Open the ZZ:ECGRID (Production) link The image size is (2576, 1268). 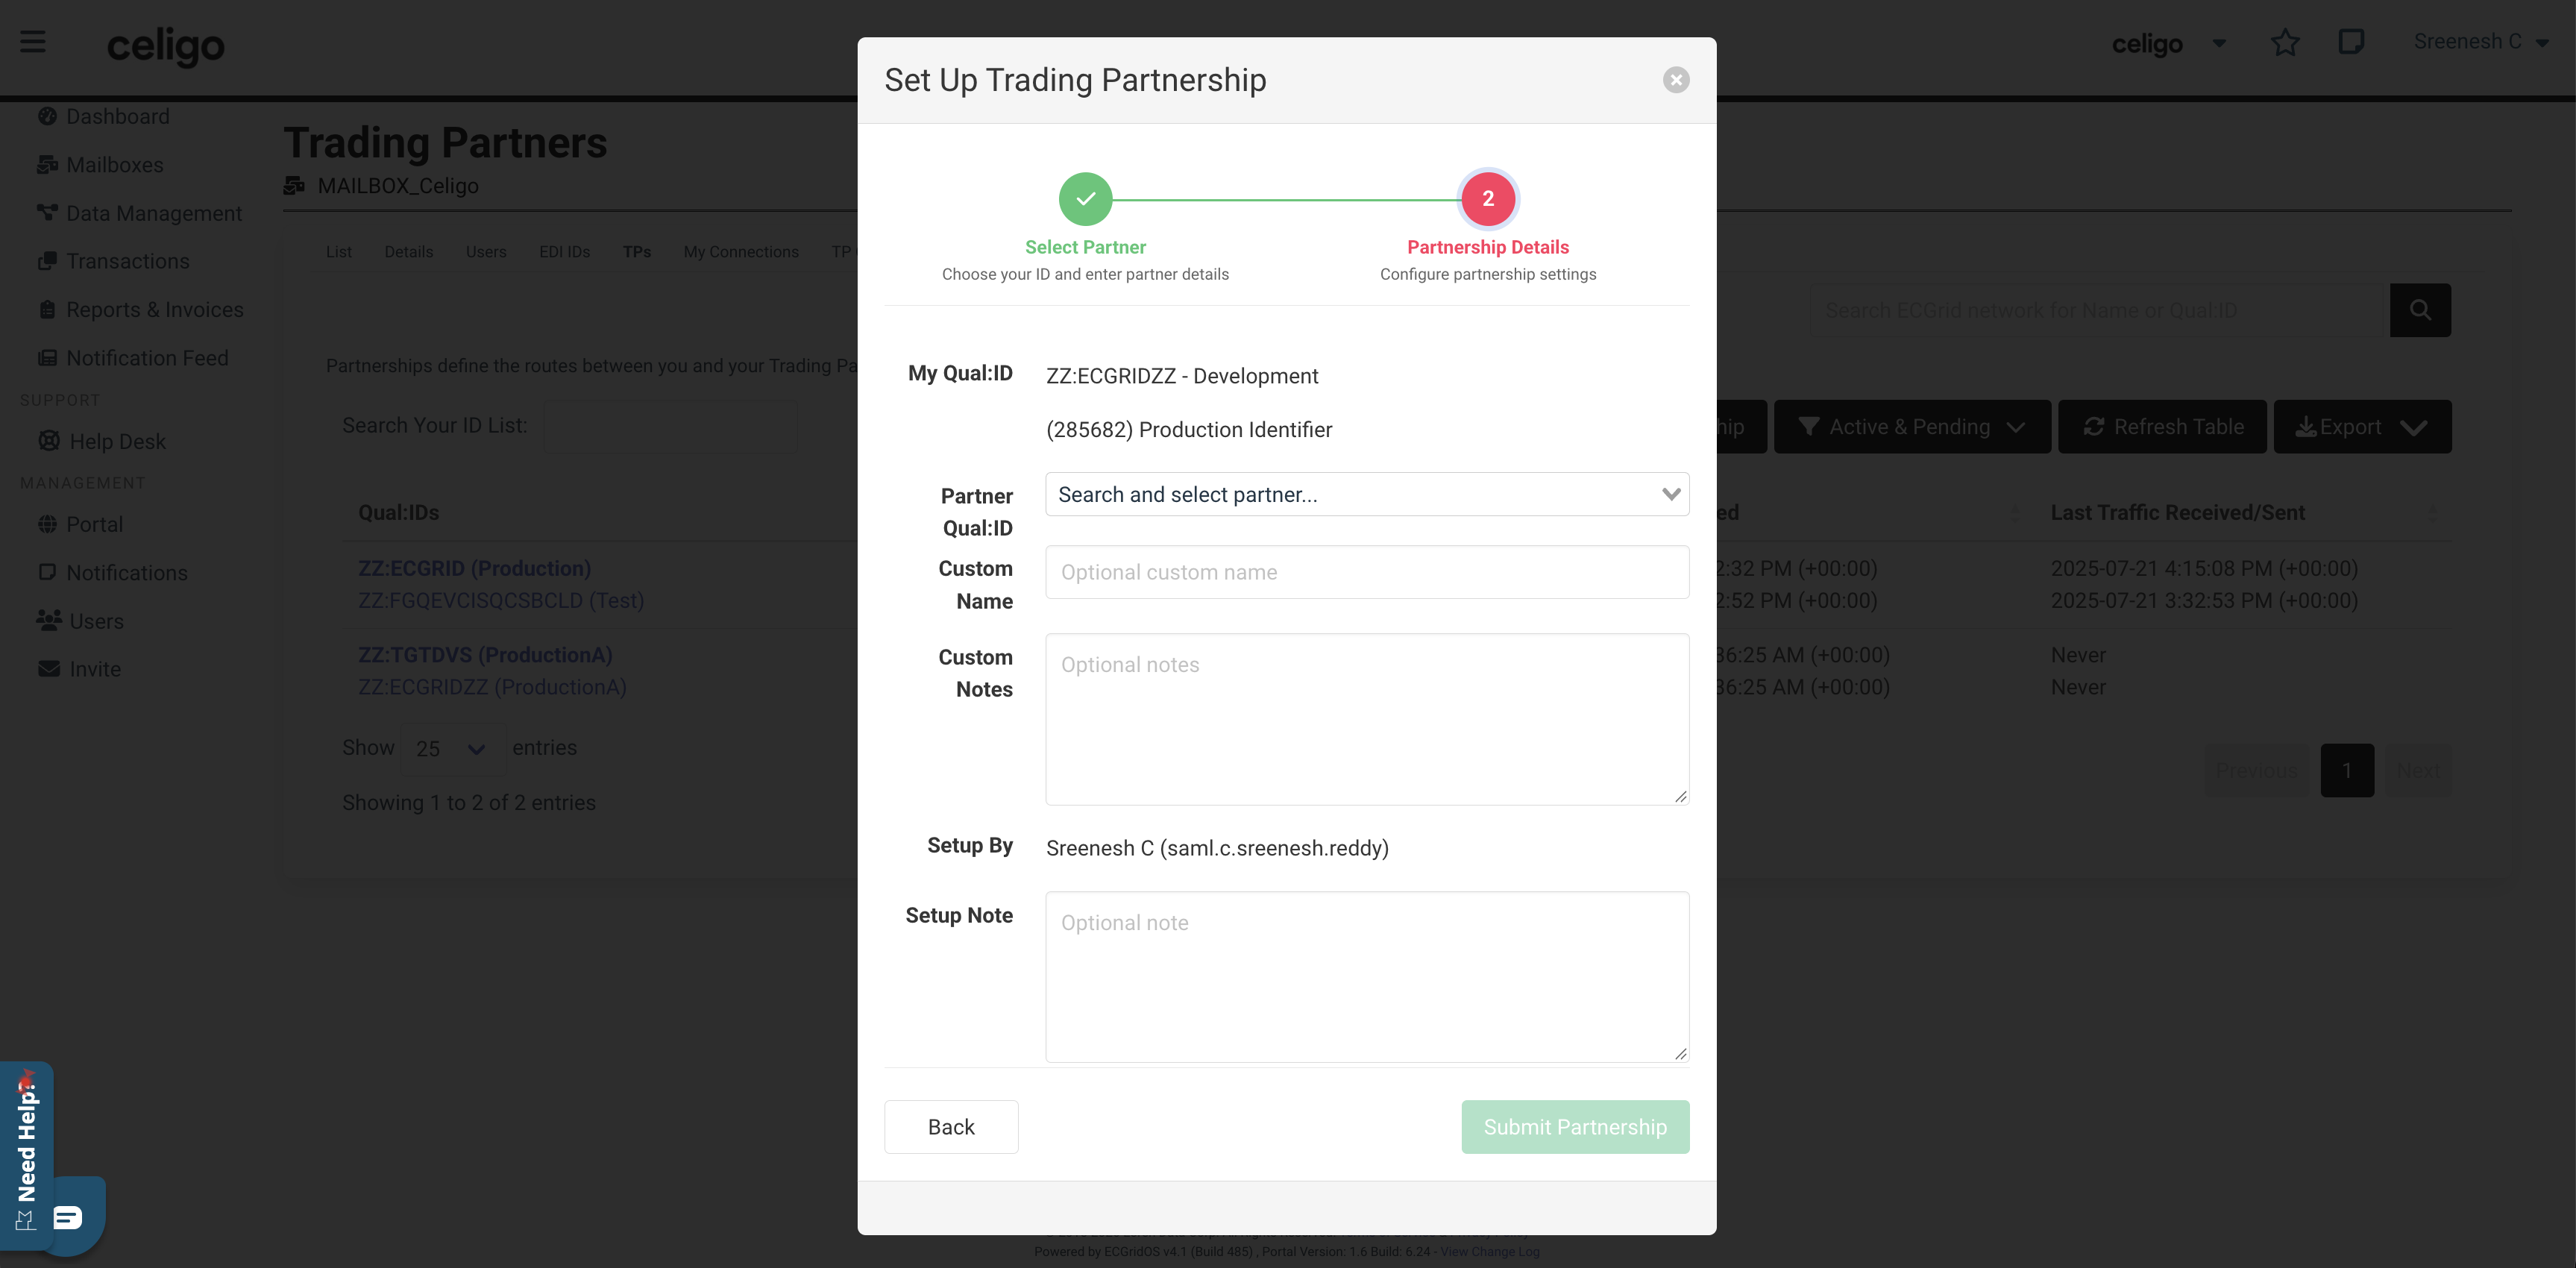point(475,568)
